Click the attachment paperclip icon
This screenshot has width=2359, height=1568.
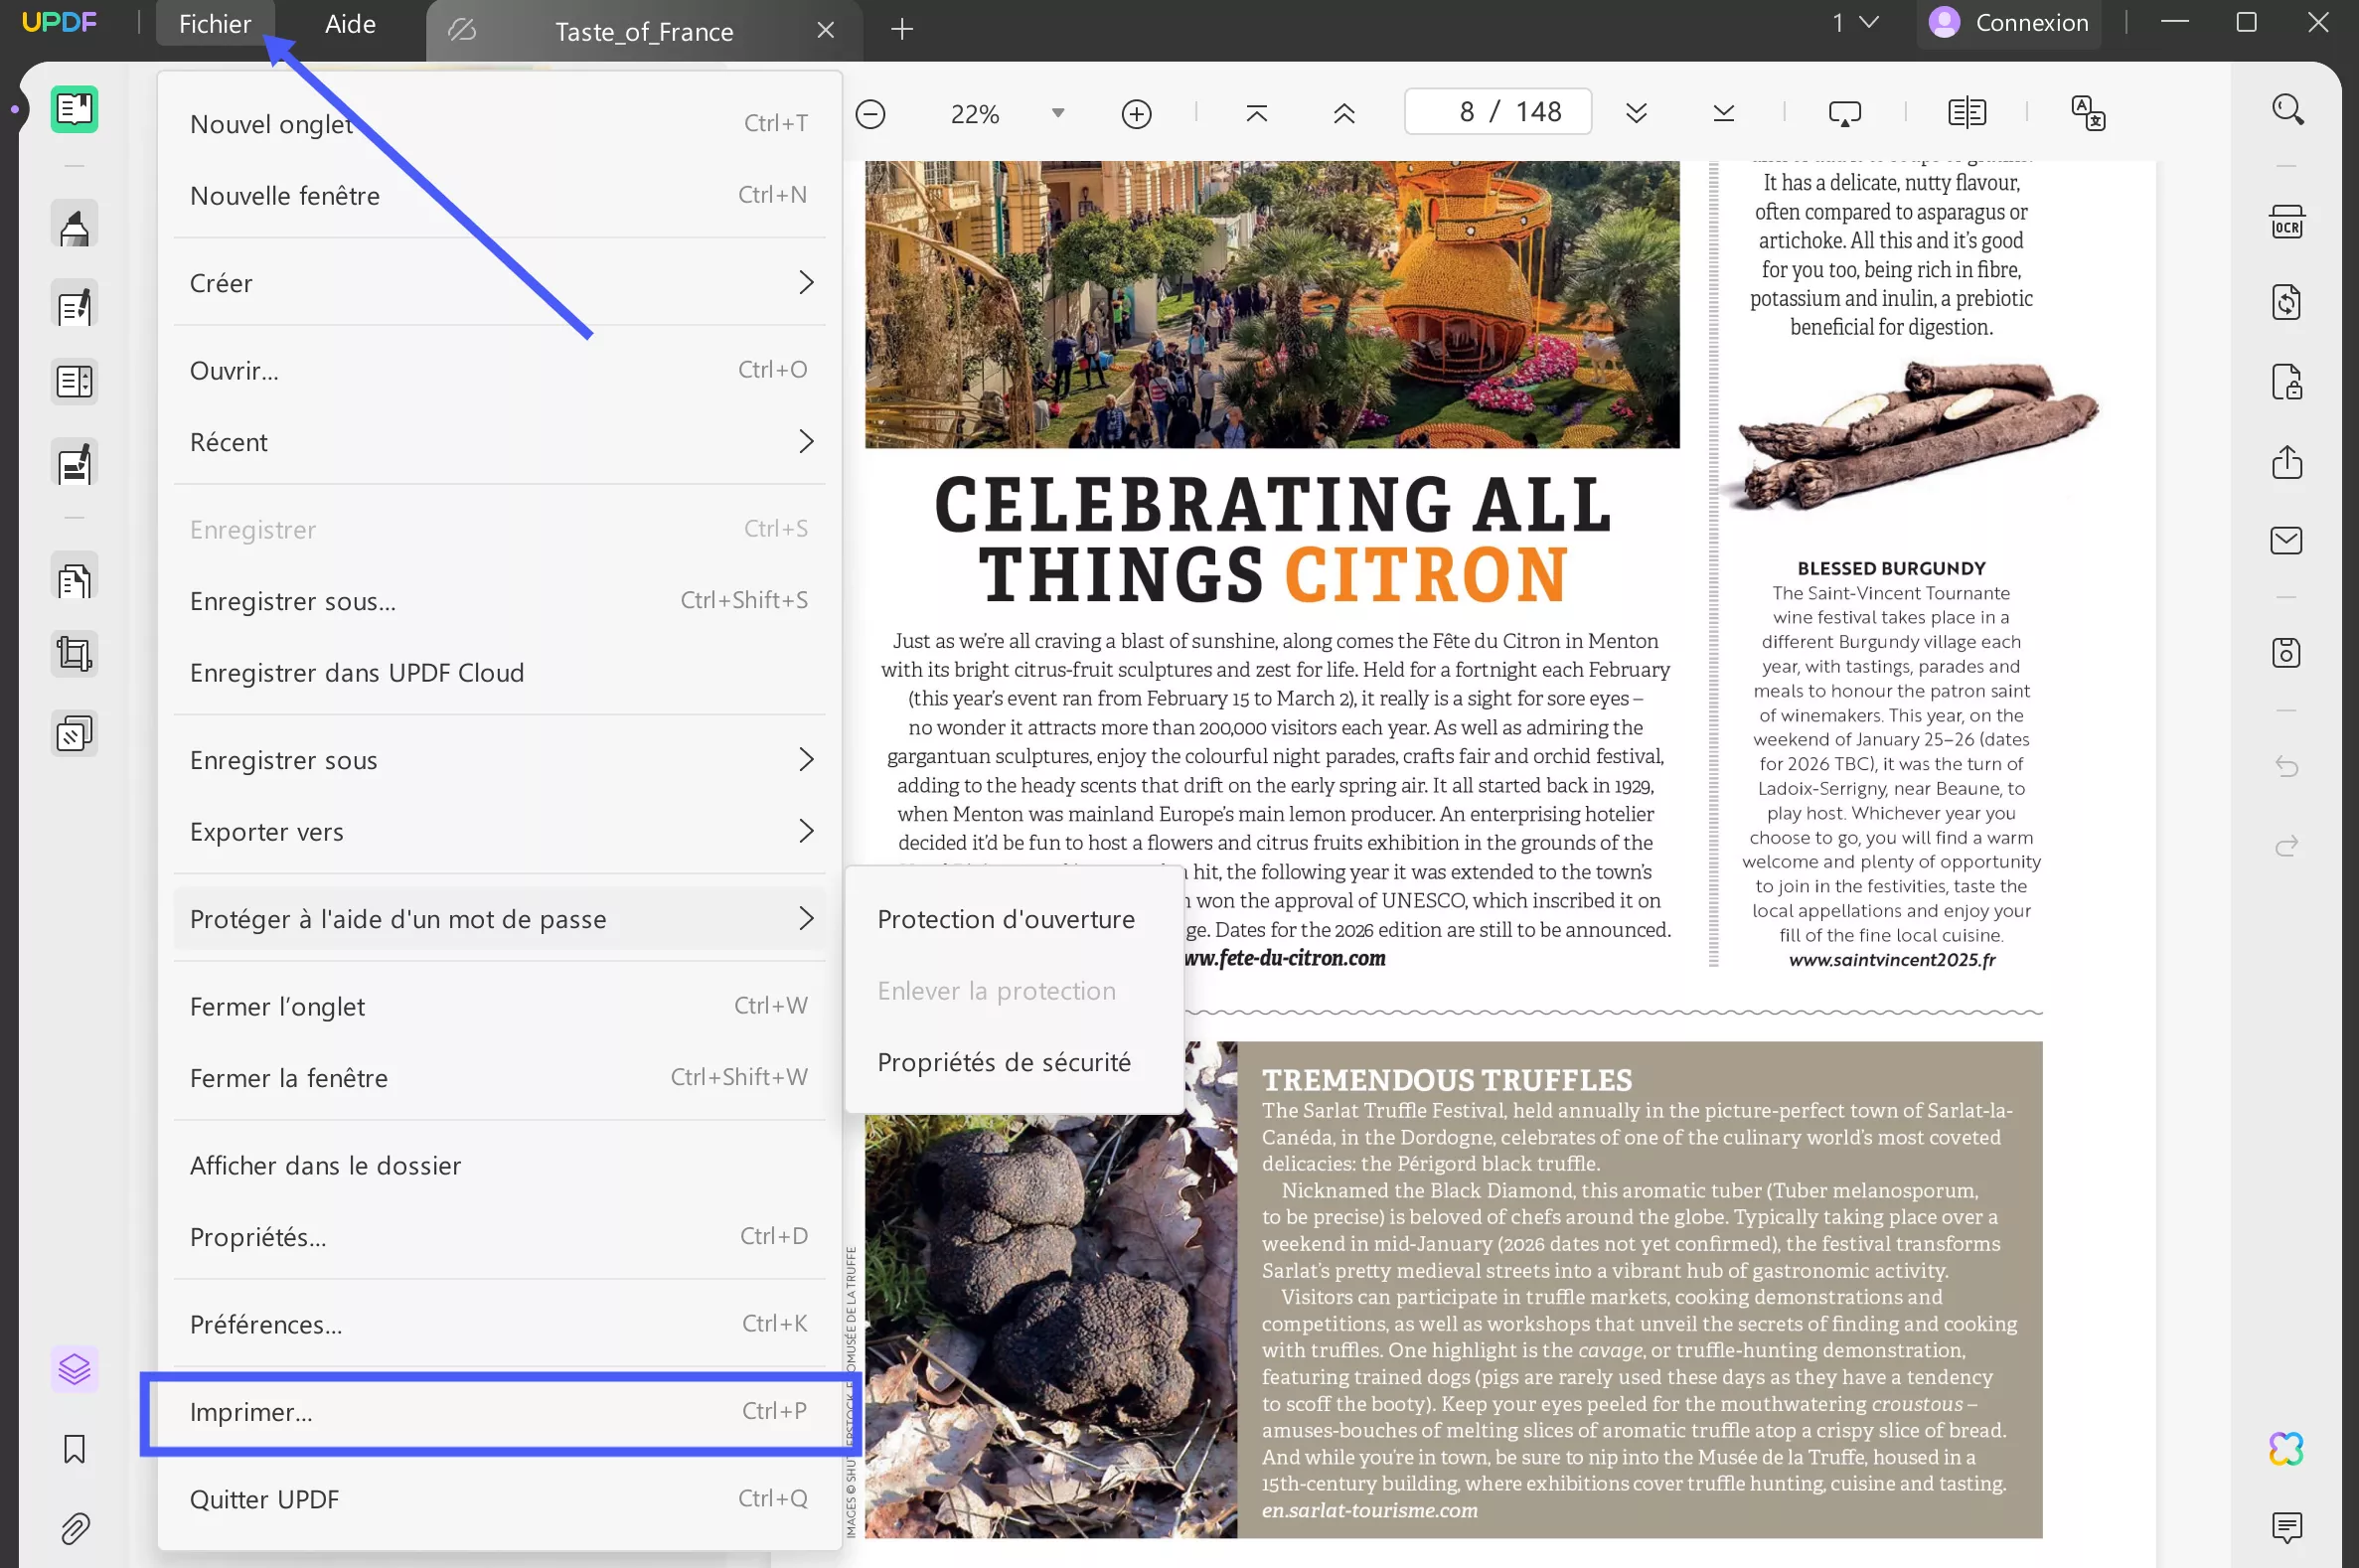pos(74,1528)
